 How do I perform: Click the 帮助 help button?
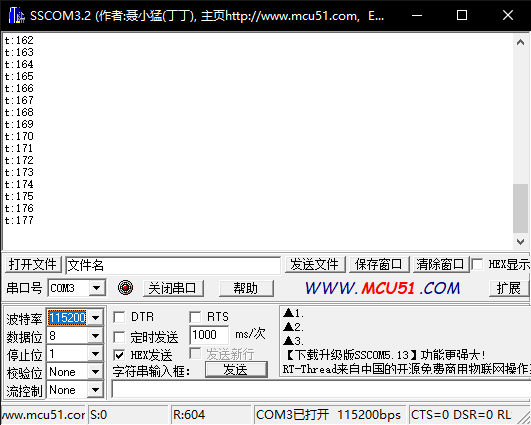pos(246,288)
